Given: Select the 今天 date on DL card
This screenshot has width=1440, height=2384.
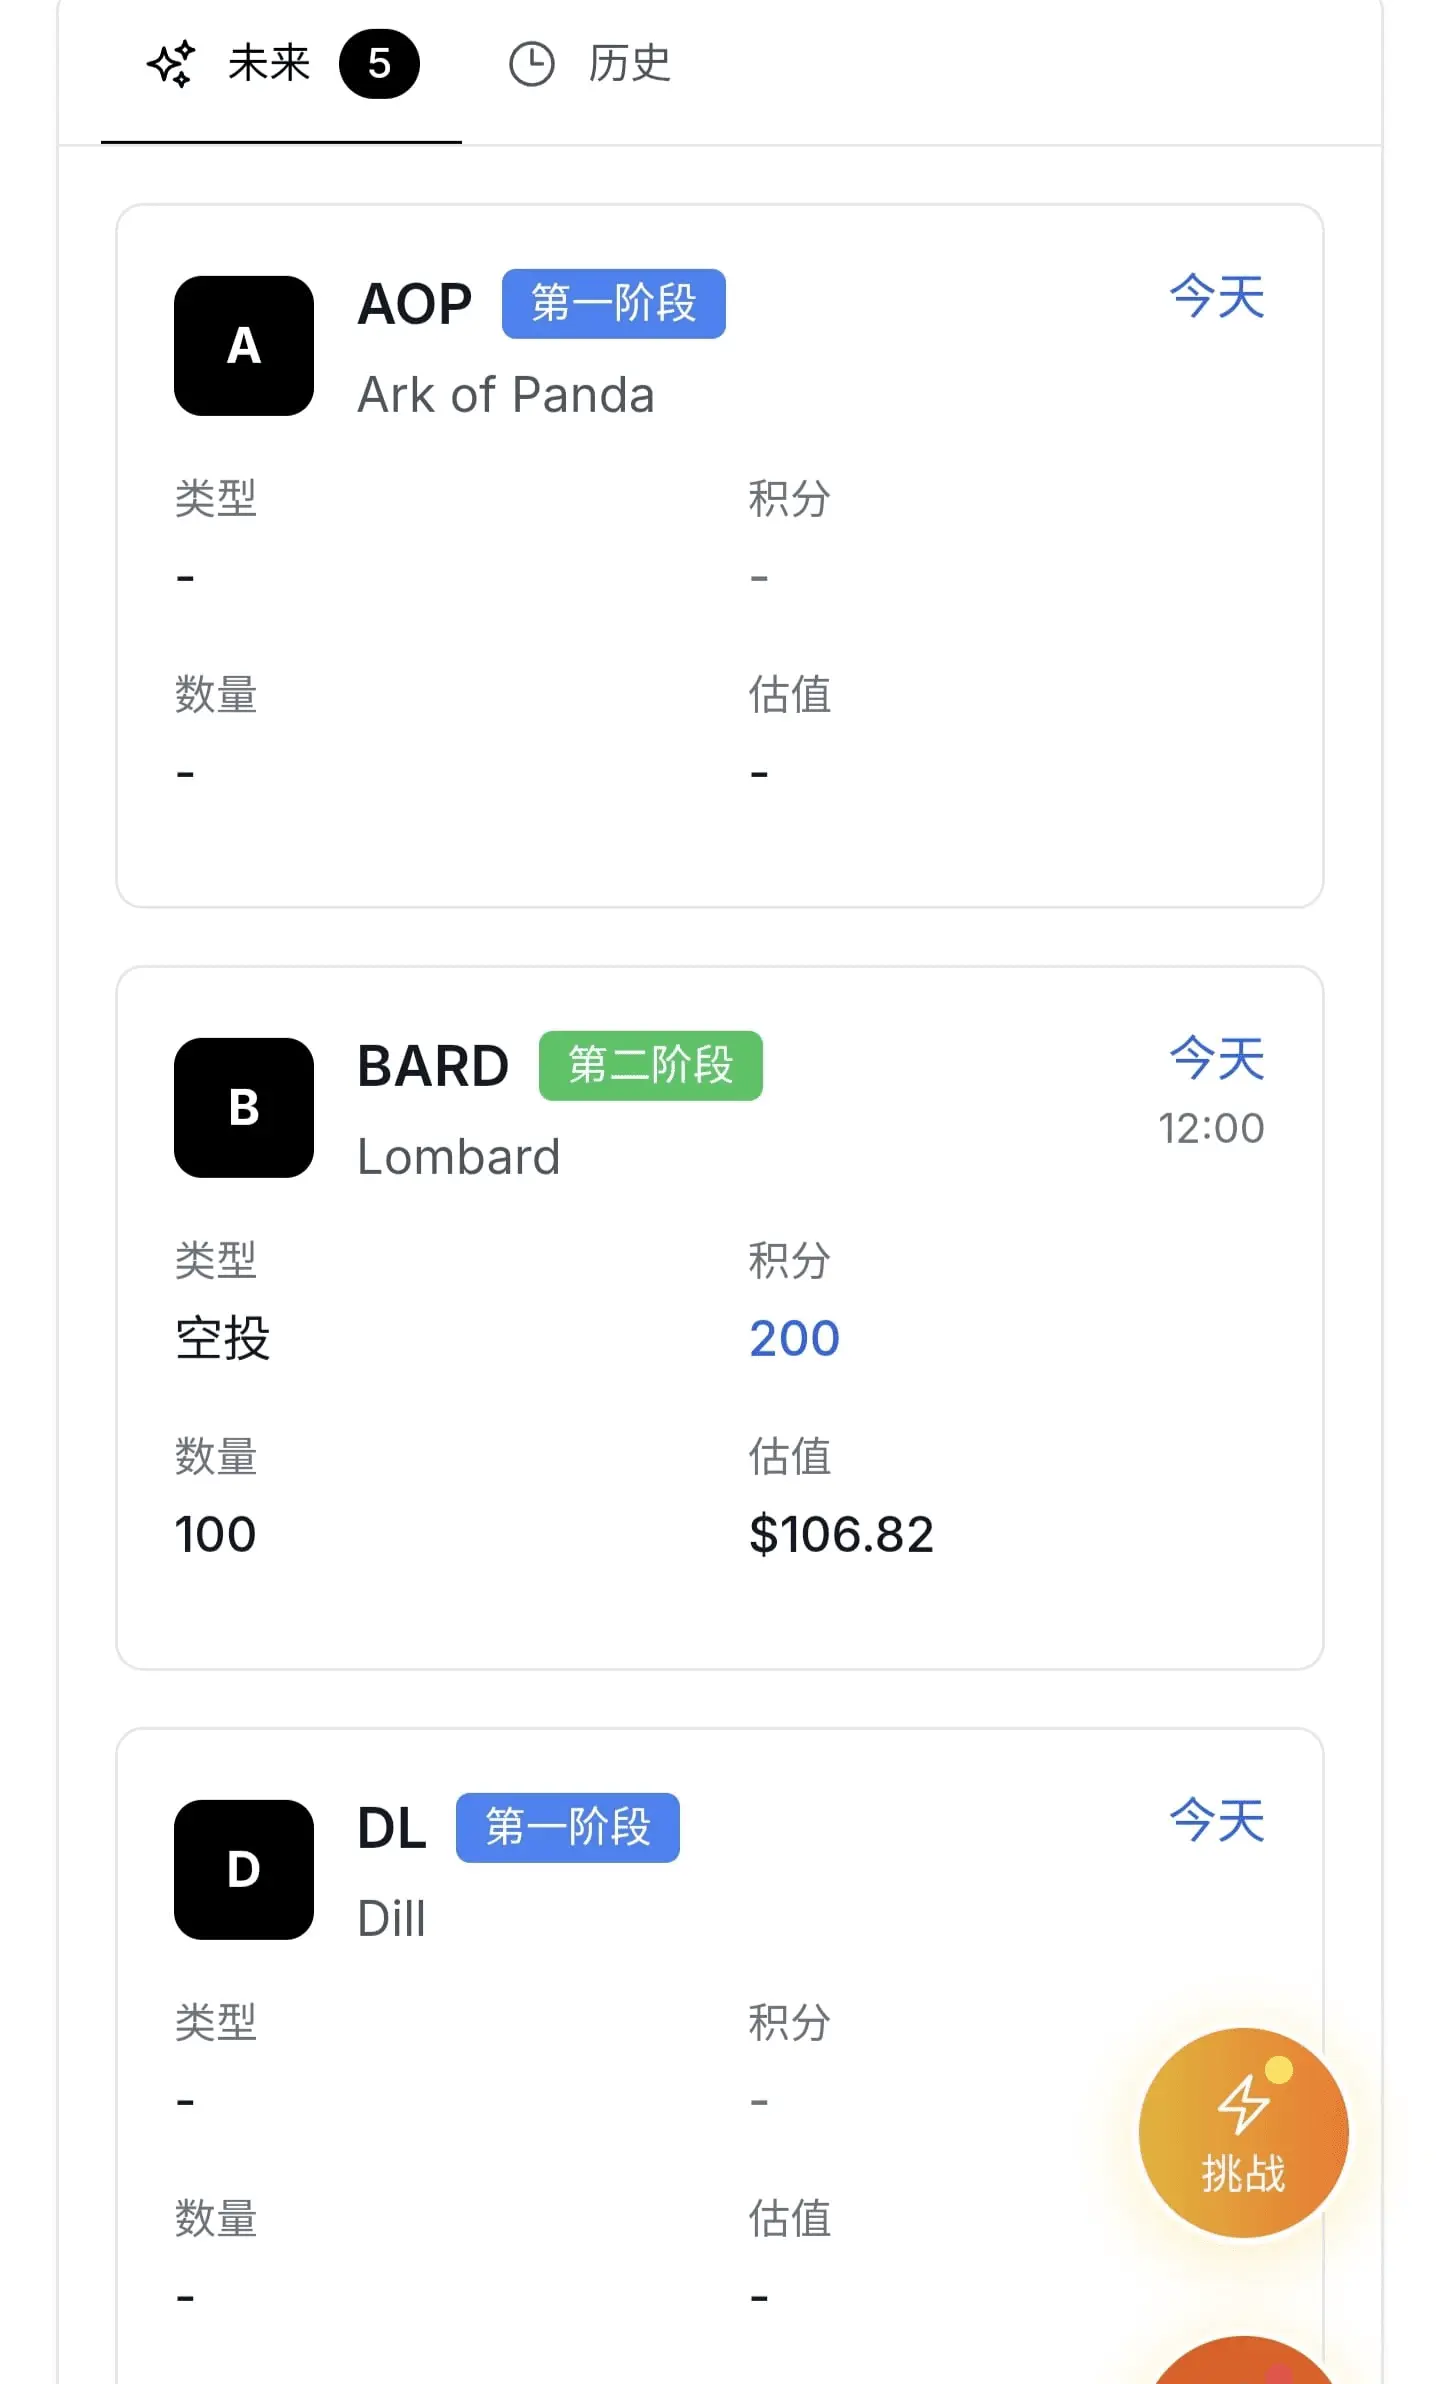Looking at the screenshot, I should tap(1217, 1821).
